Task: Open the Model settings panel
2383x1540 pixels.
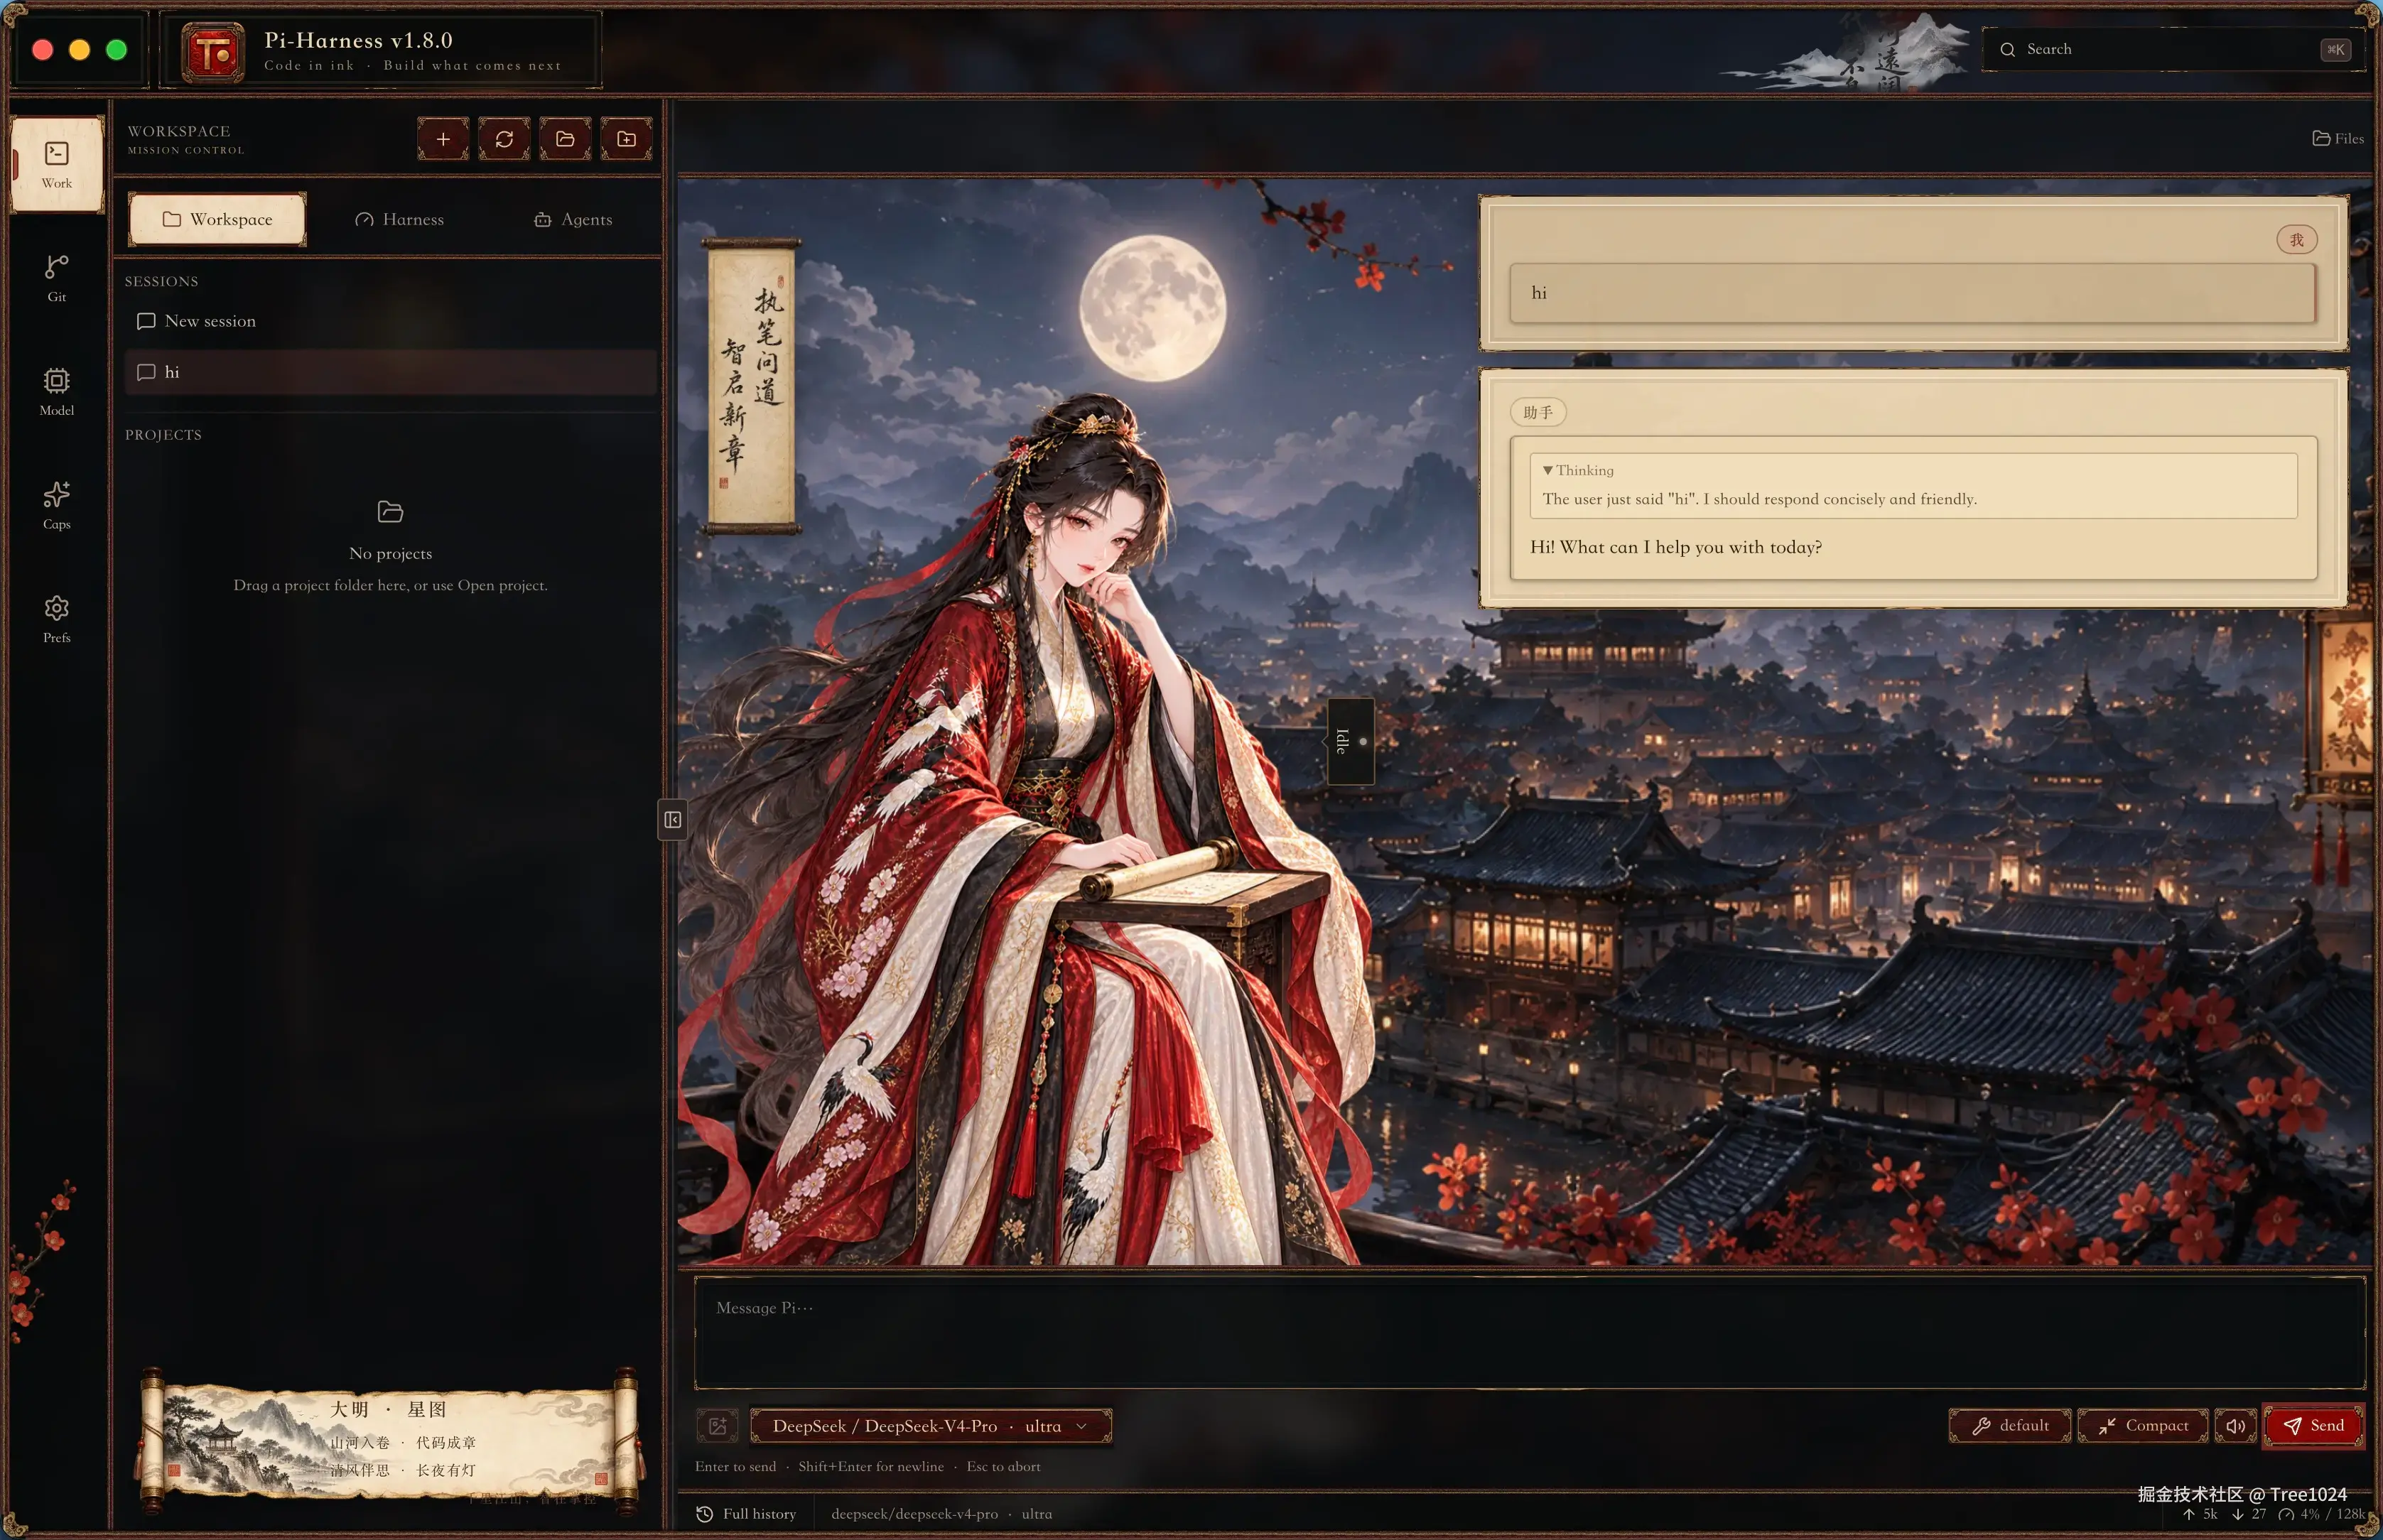Action: (57, 391)
